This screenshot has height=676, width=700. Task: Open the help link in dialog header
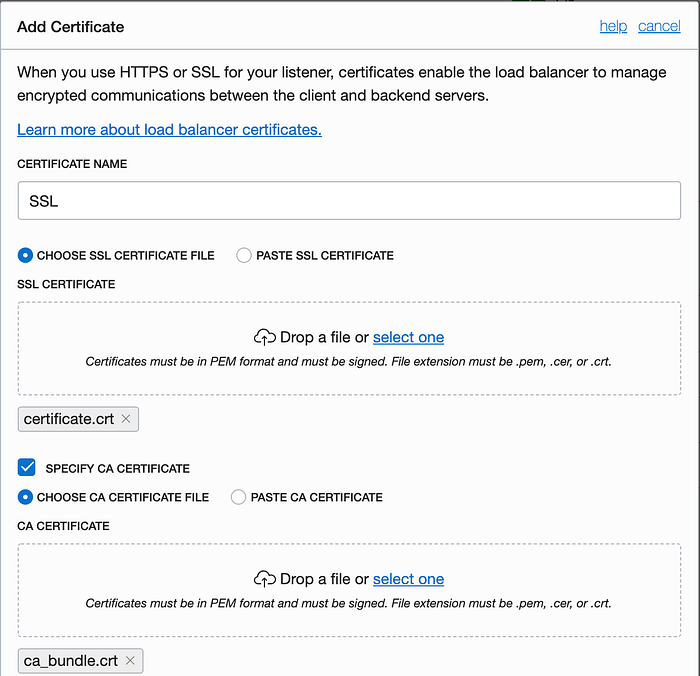point(613,26)
